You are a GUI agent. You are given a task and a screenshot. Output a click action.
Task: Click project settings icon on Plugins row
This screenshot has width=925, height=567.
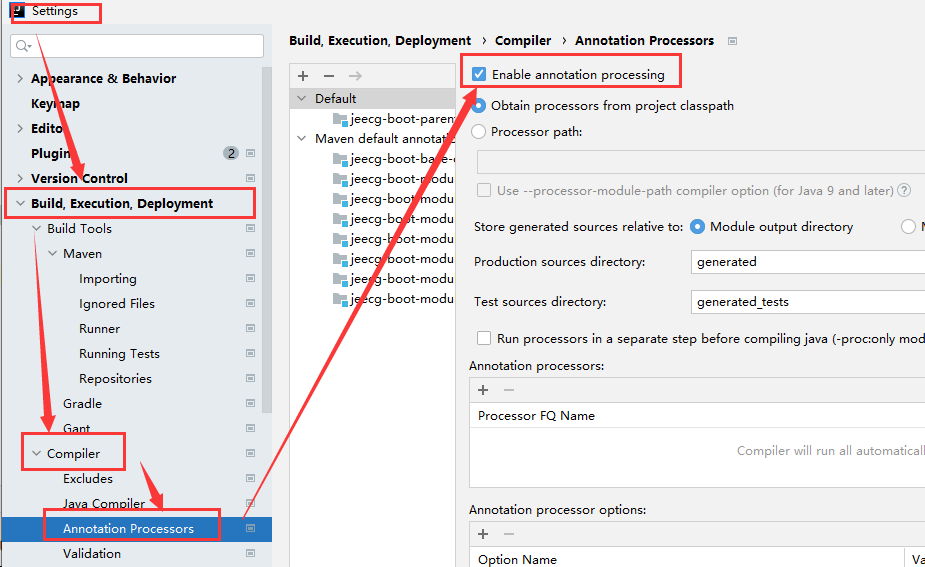point(251,153)
